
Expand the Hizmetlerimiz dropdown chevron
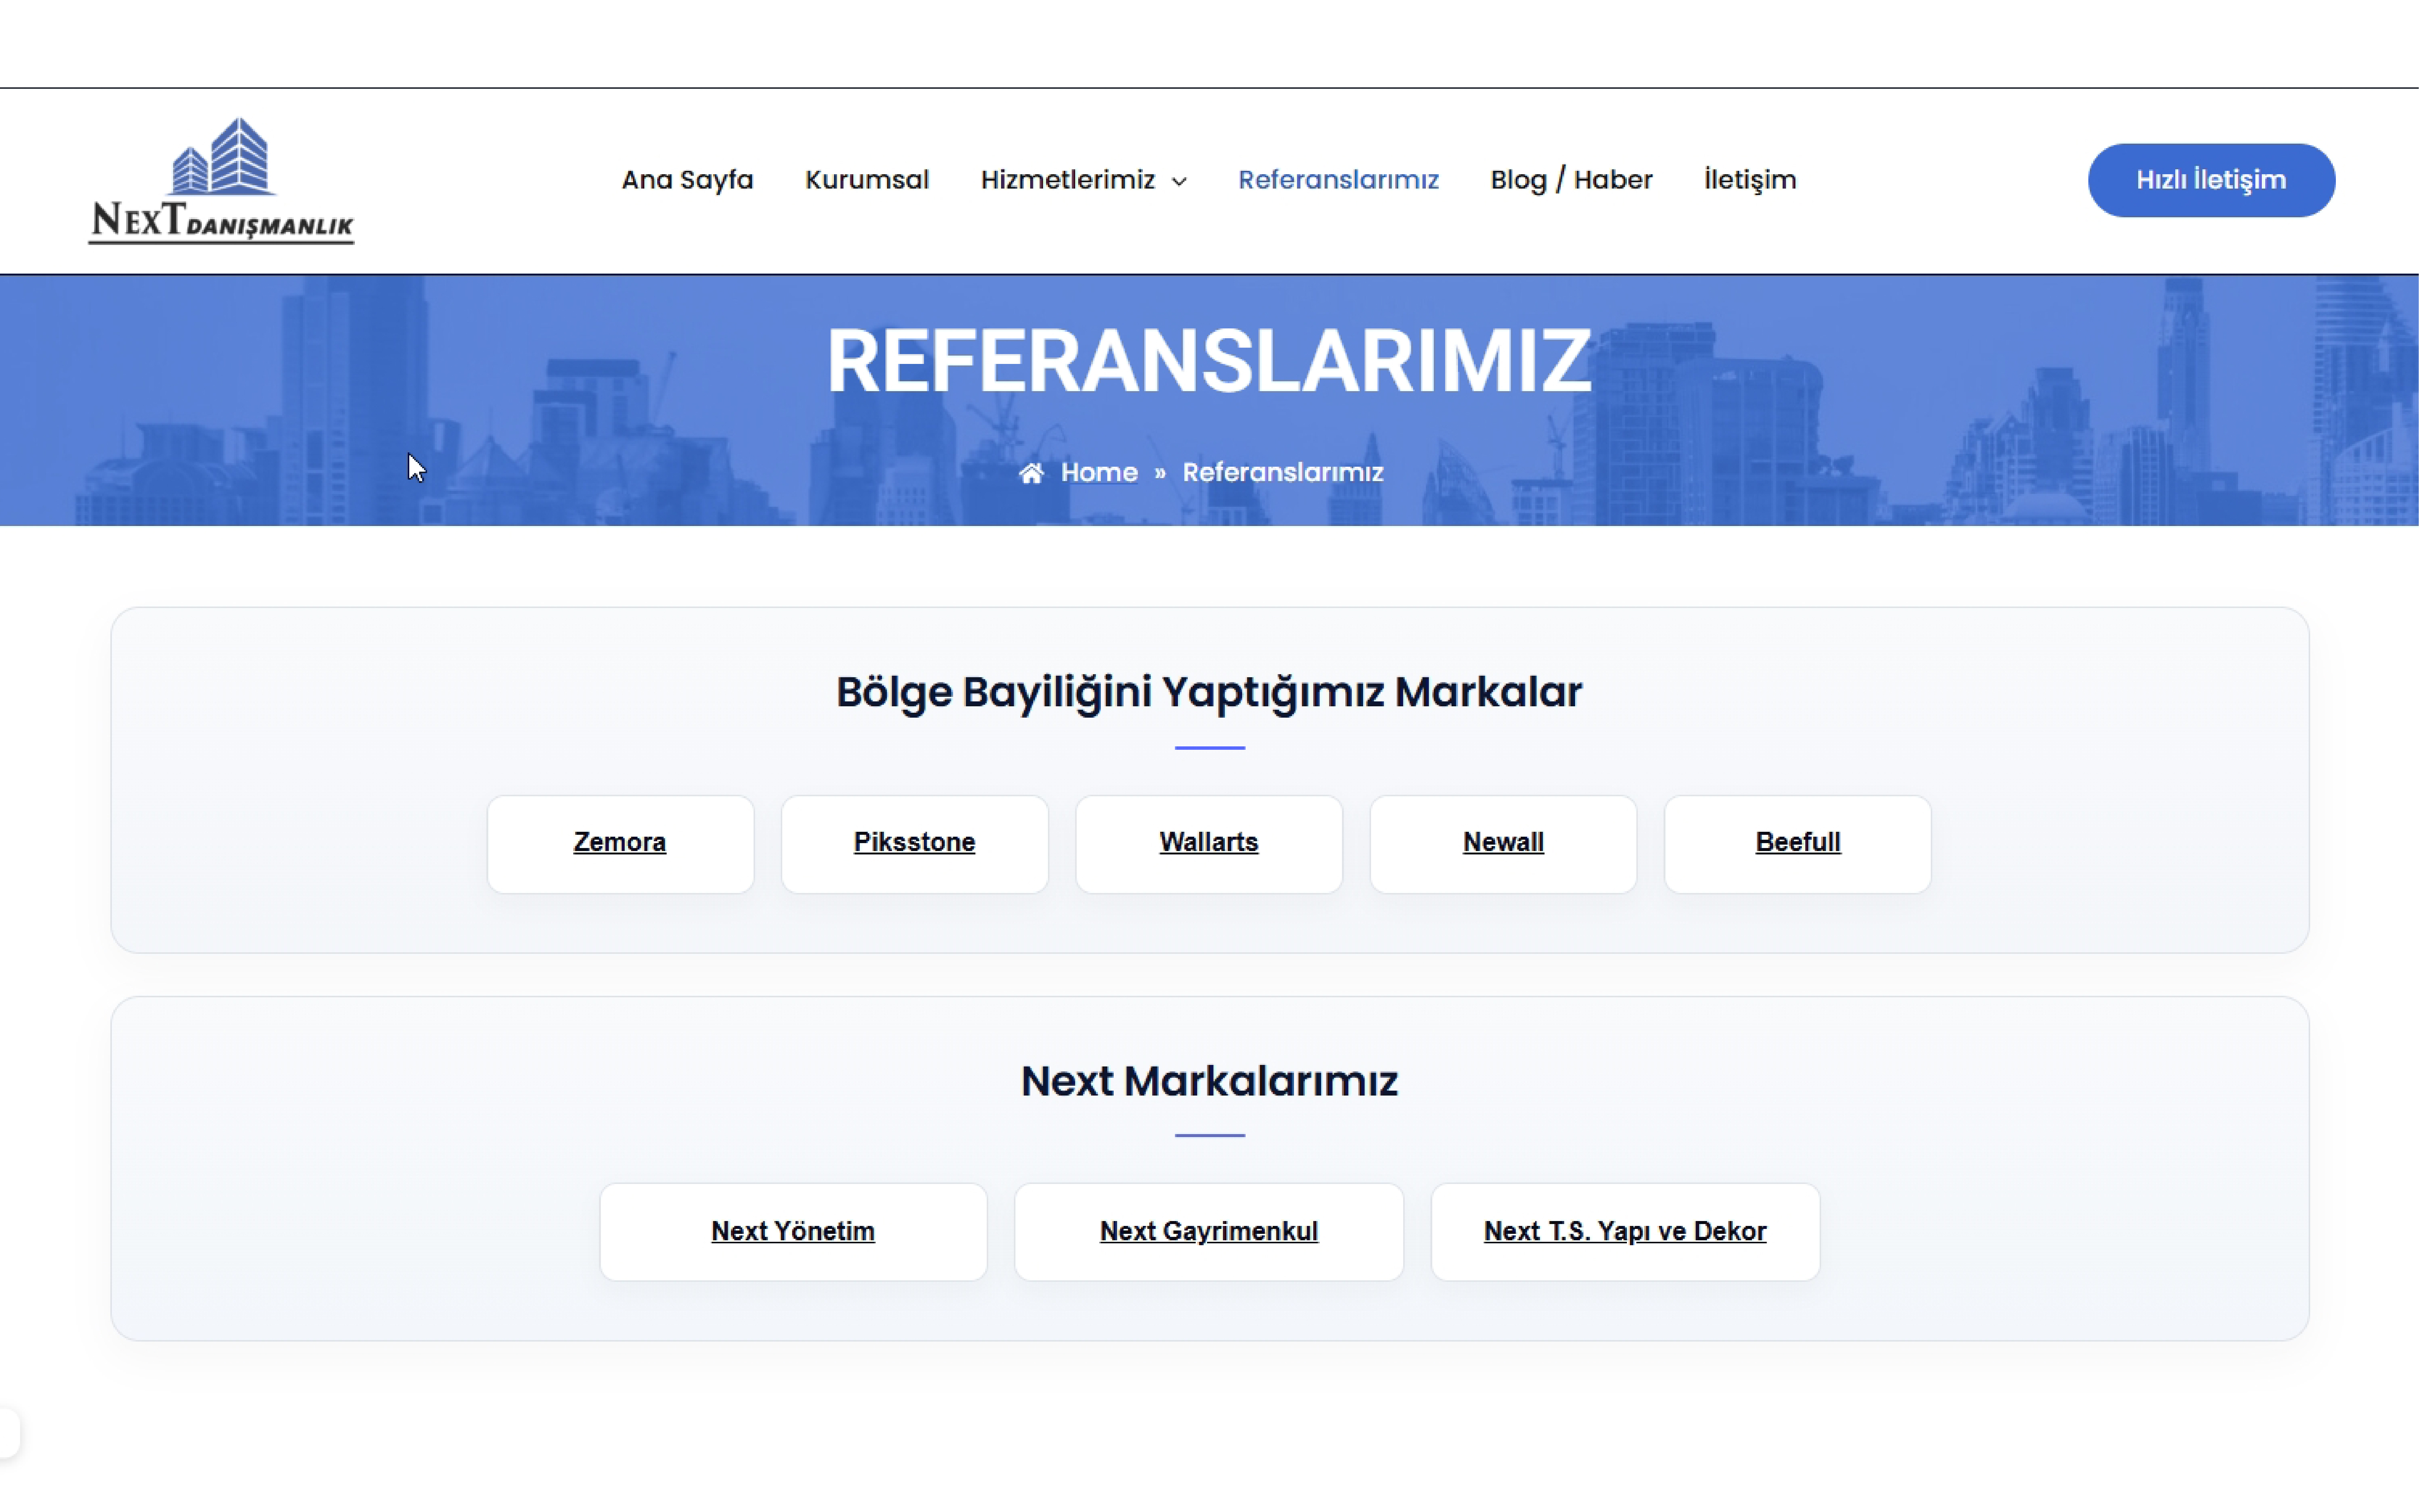click(x=1180, y=182)
